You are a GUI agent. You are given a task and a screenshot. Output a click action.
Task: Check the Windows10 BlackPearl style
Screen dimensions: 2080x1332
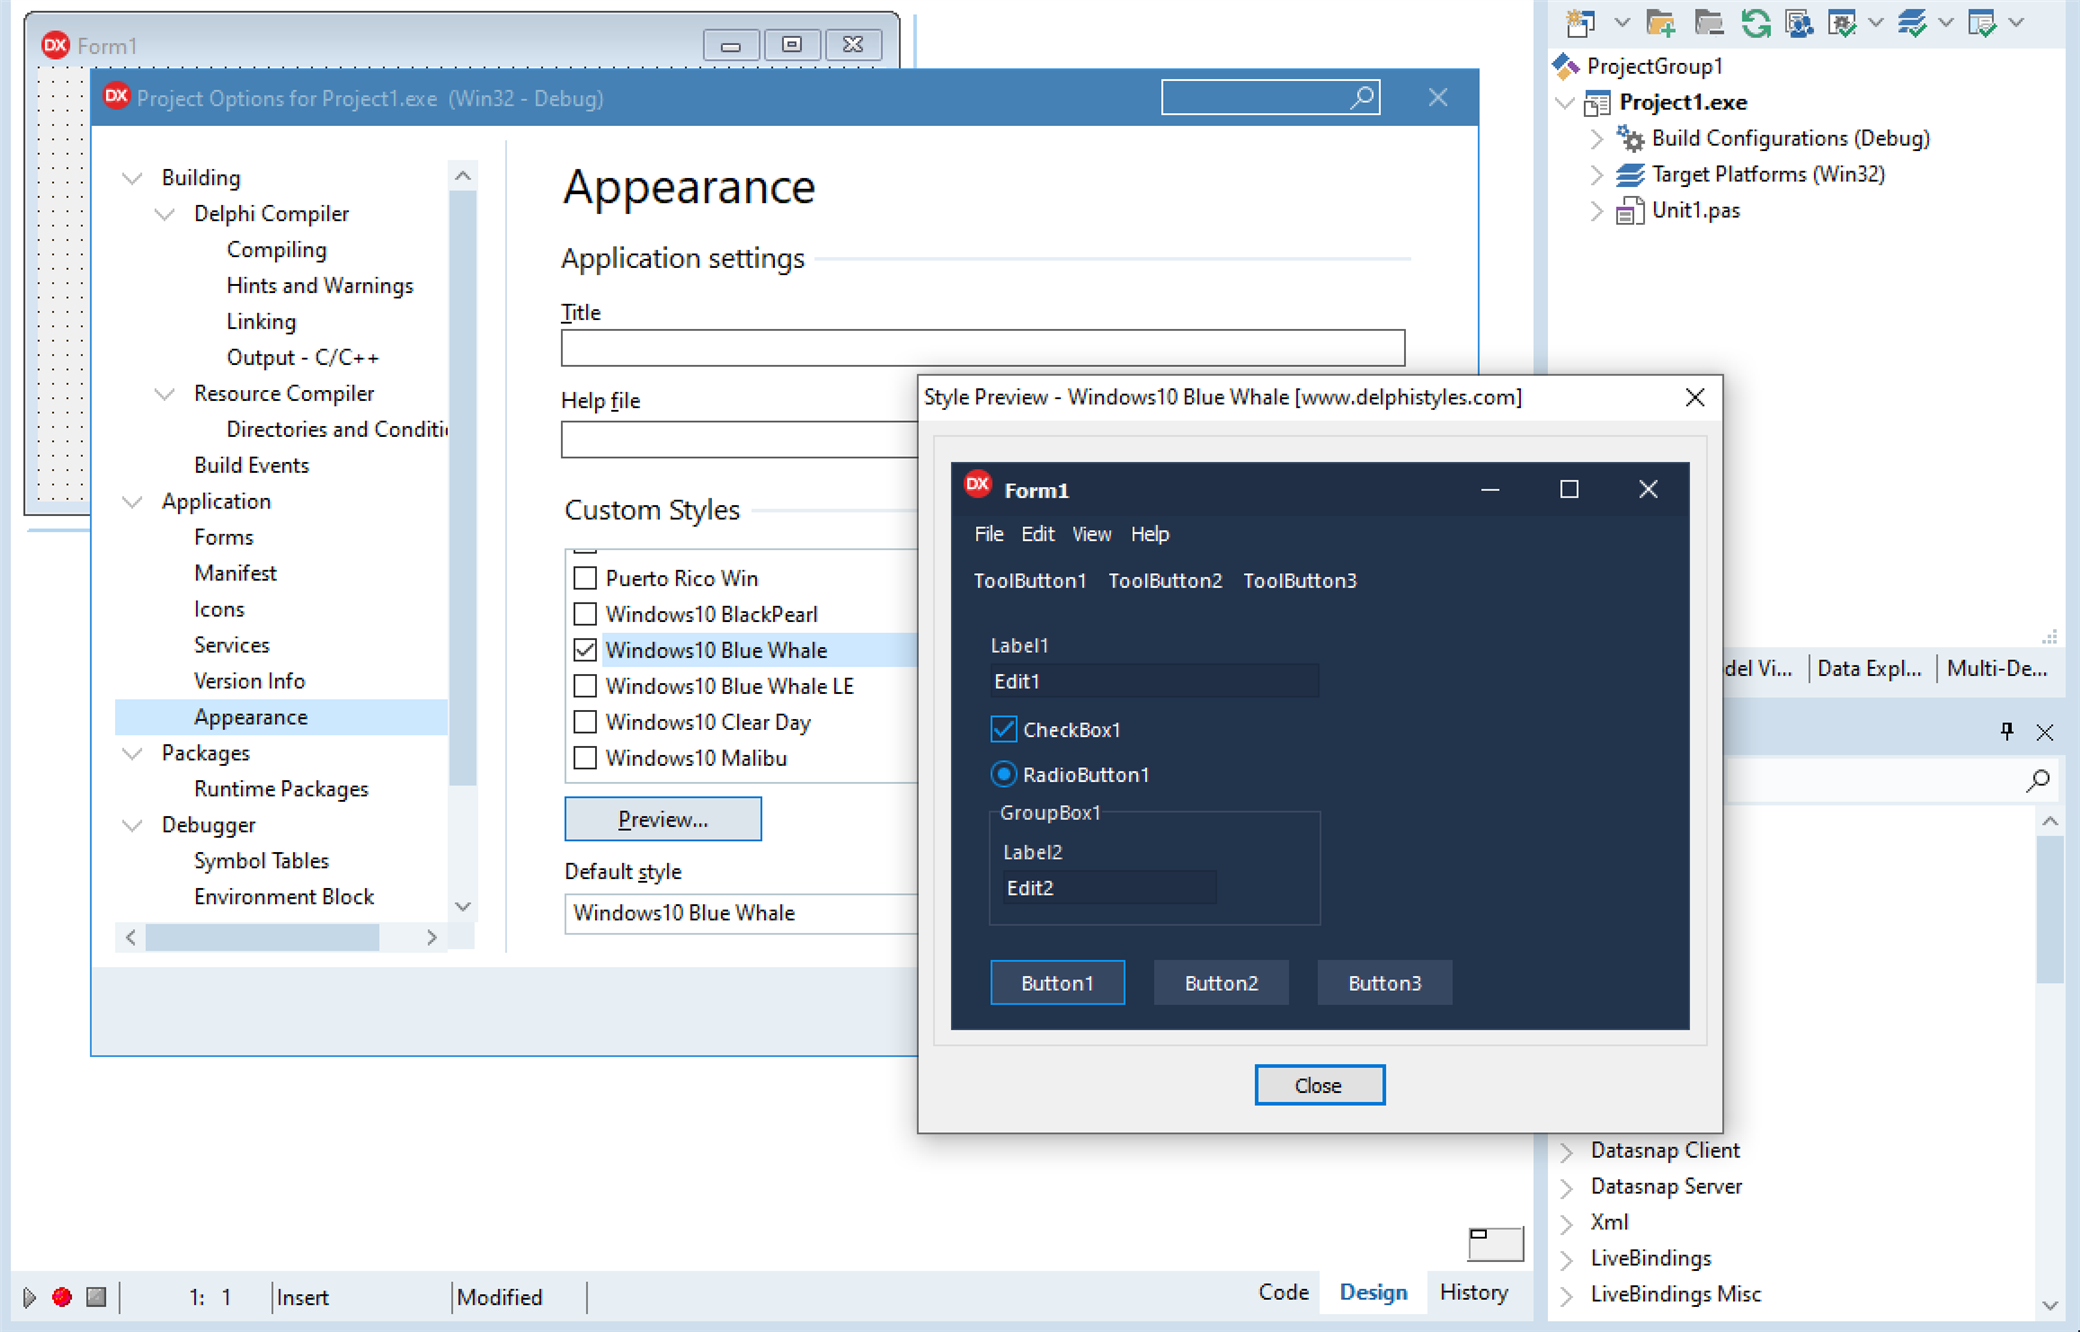(x=585, y=614)
